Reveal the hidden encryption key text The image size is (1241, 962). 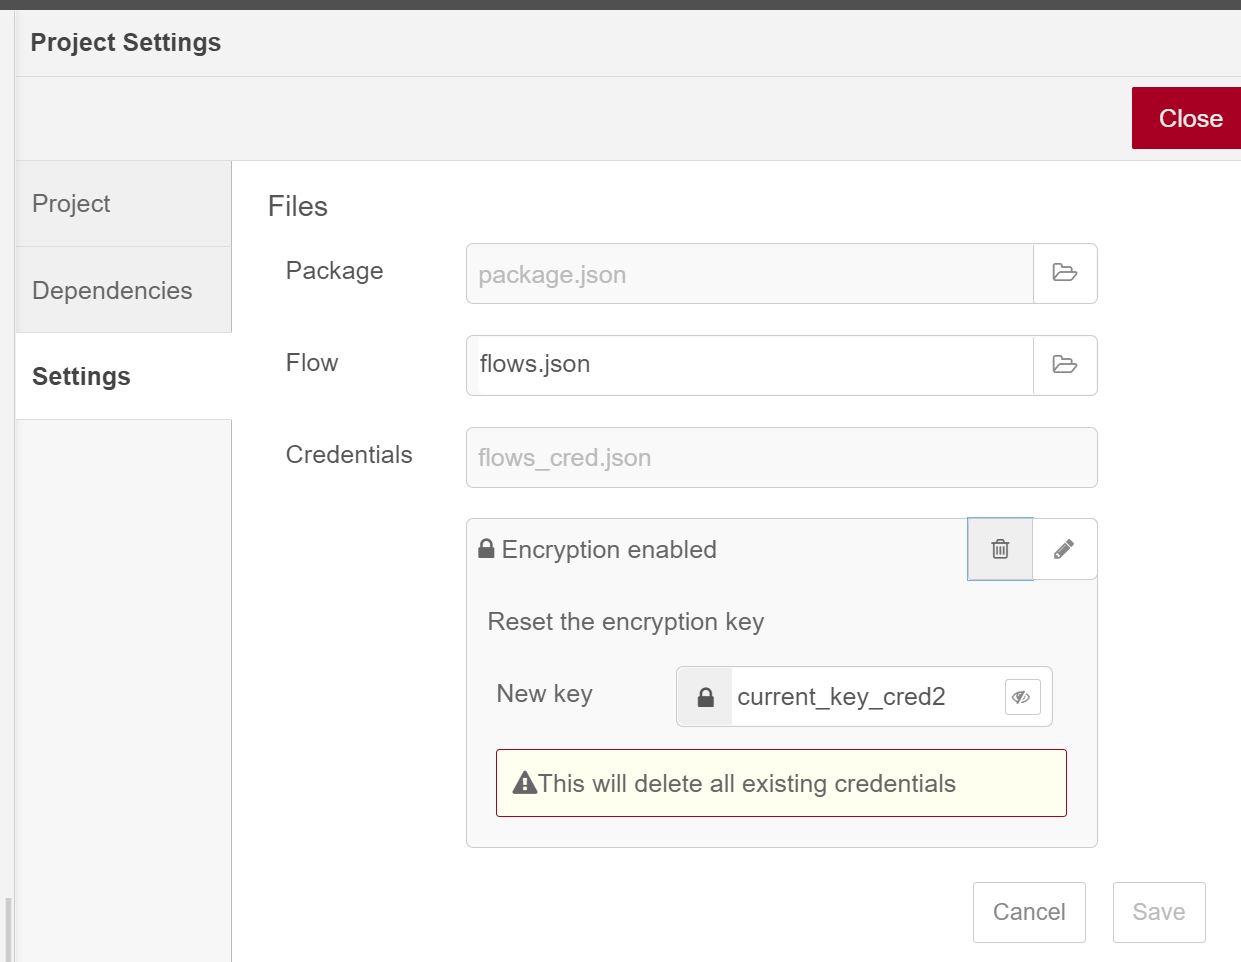tap(1022, 696)
